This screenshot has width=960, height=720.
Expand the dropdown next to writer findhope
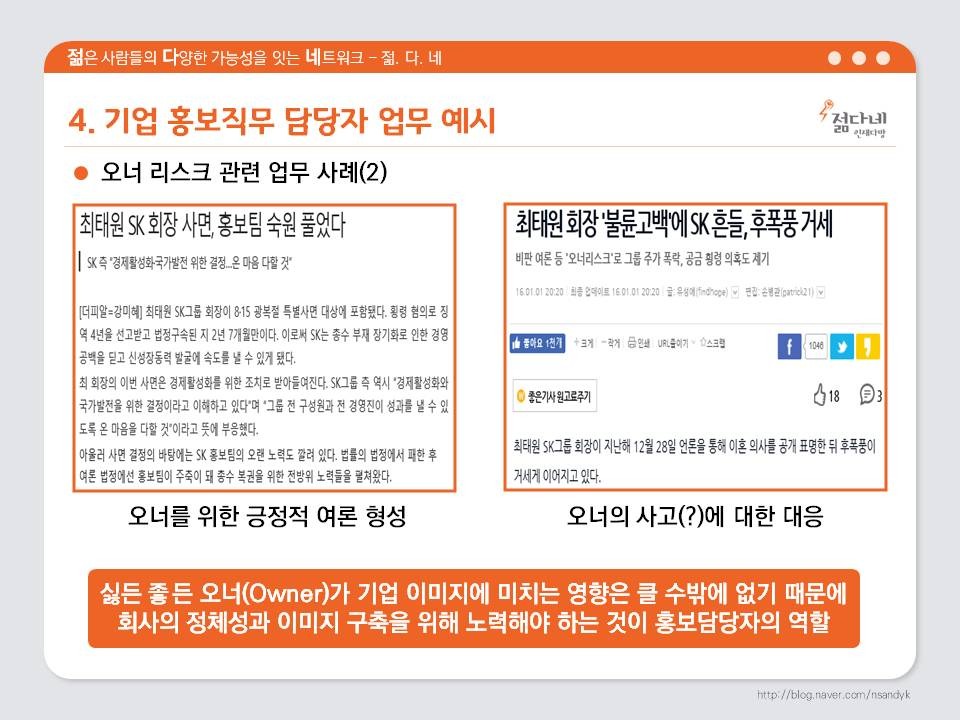coord(735,292)
